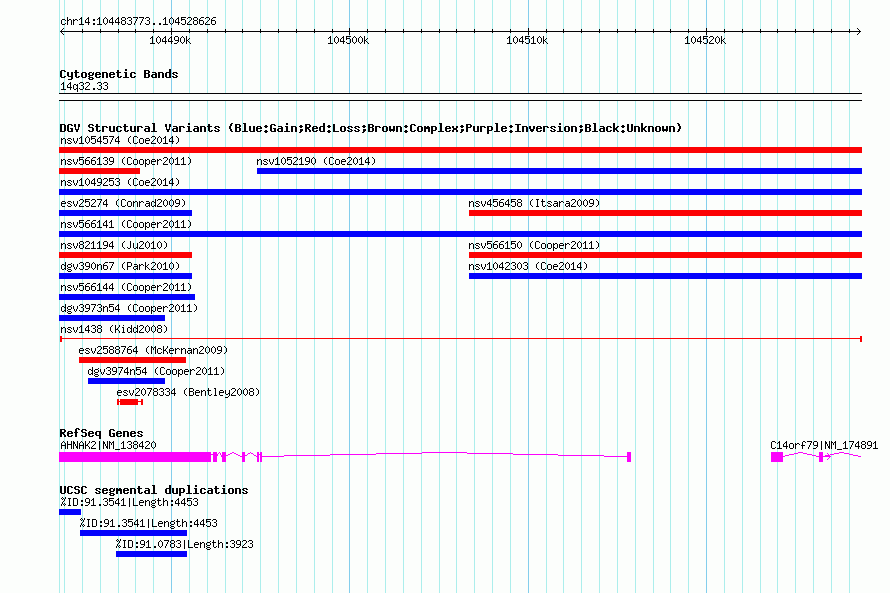The image size is (890, 593).
Task: Select the nsv566150 (Cooper2011) red loss bar
Action: tap(665, 255)
